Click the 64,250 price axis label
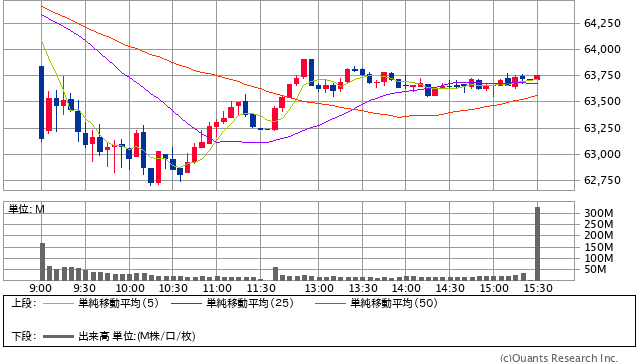Viewport: 638px width, 362px height. (x=602, y=23)
